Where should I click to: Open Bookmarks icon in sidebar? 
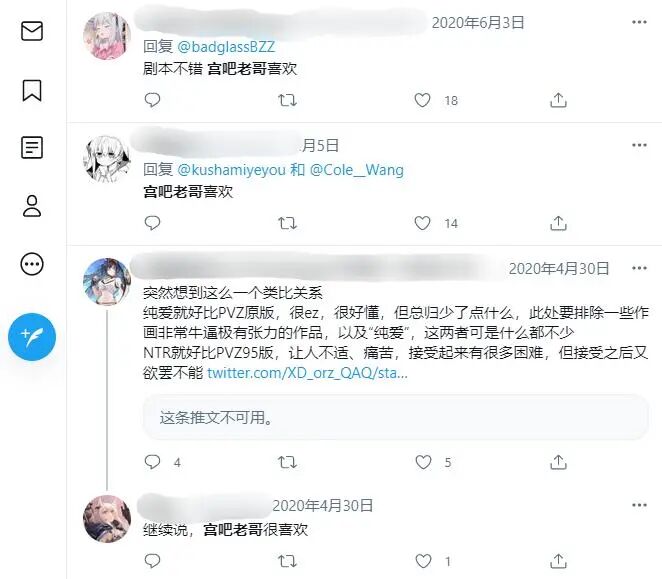32,90
